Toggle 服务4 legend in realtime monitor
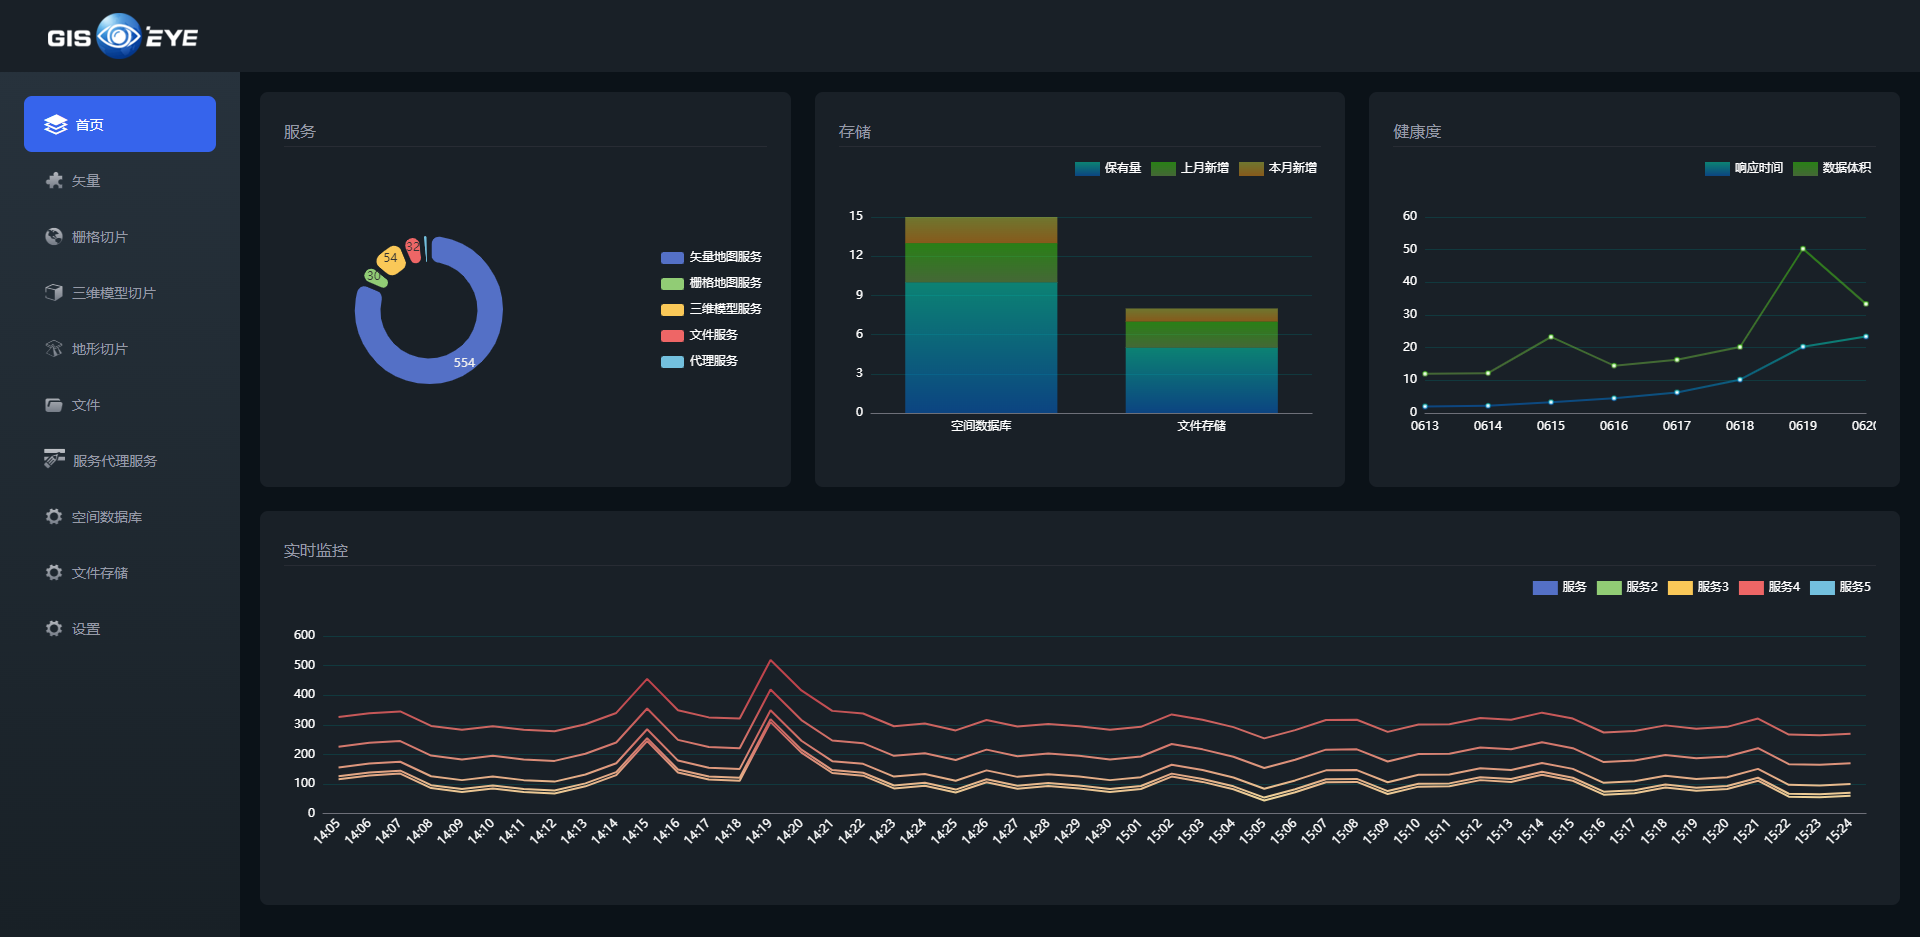This screenshot has height=937, width=1920. pyautogui.click(x=1769, y=587)
